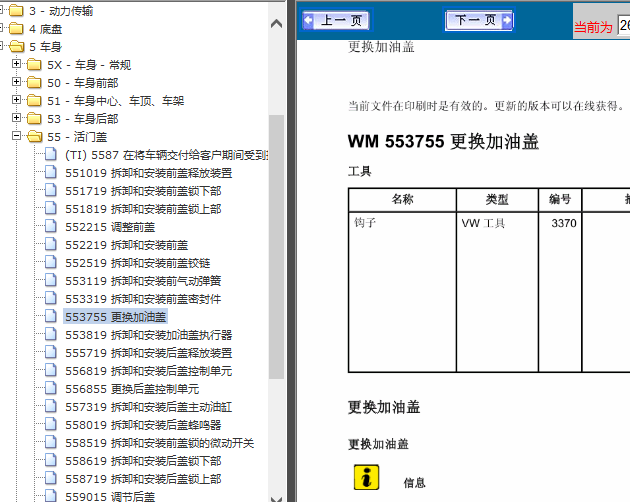Open 555719 拆卸和安装后盖释放装置
This screenshot has height=502, width=630.
point(149,353)
